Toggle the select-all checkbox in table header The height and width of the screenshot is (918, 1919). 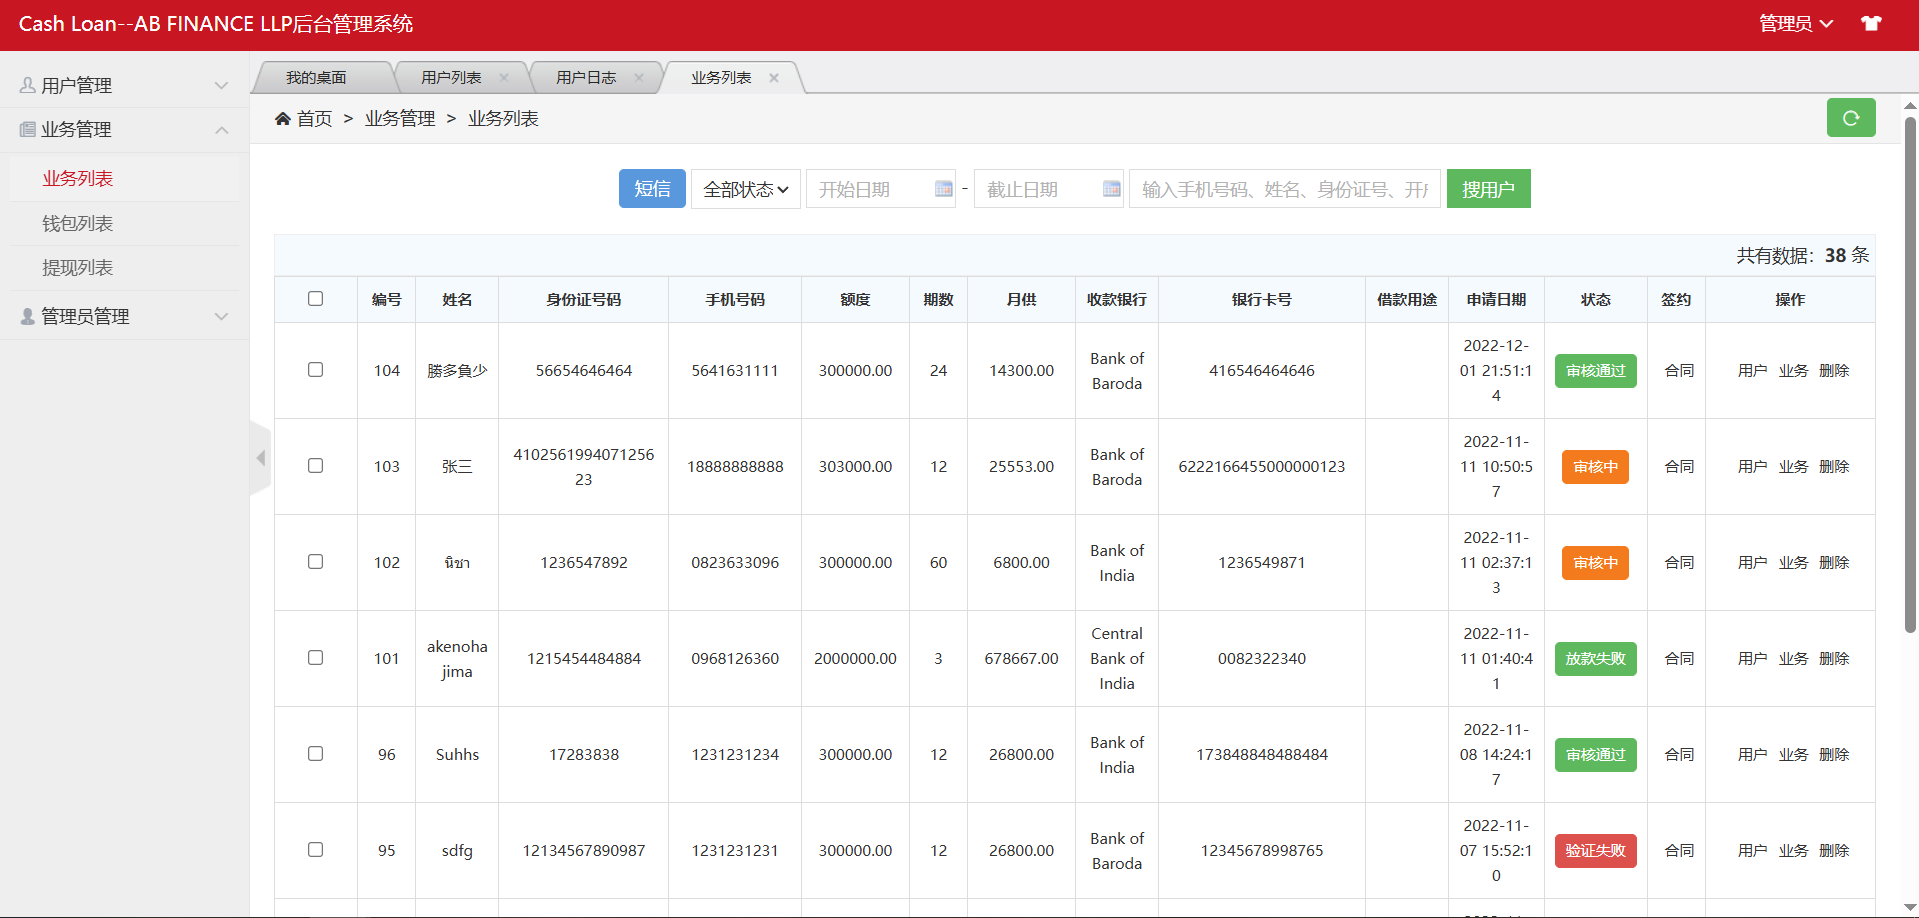pyautogui.click(x=316, y=299)
